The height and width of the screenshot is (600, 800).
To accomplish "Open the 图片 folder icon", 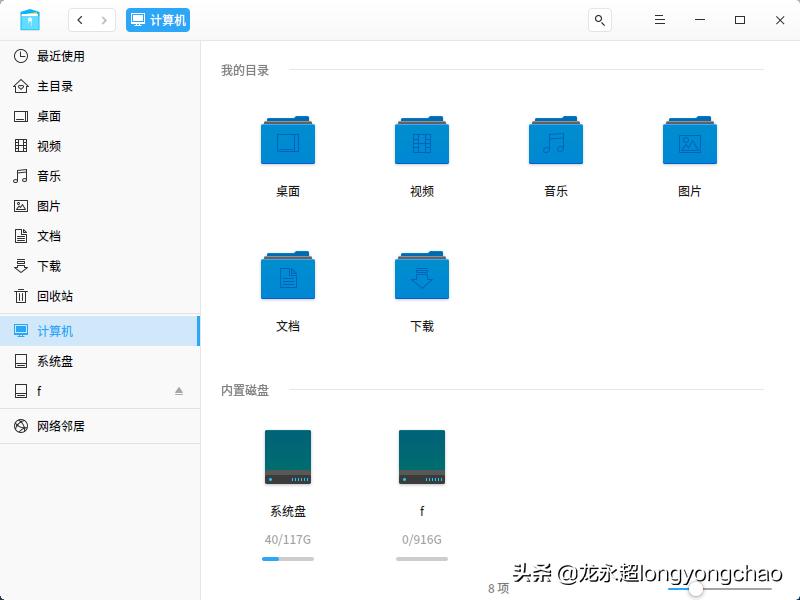I will [688, 140].
